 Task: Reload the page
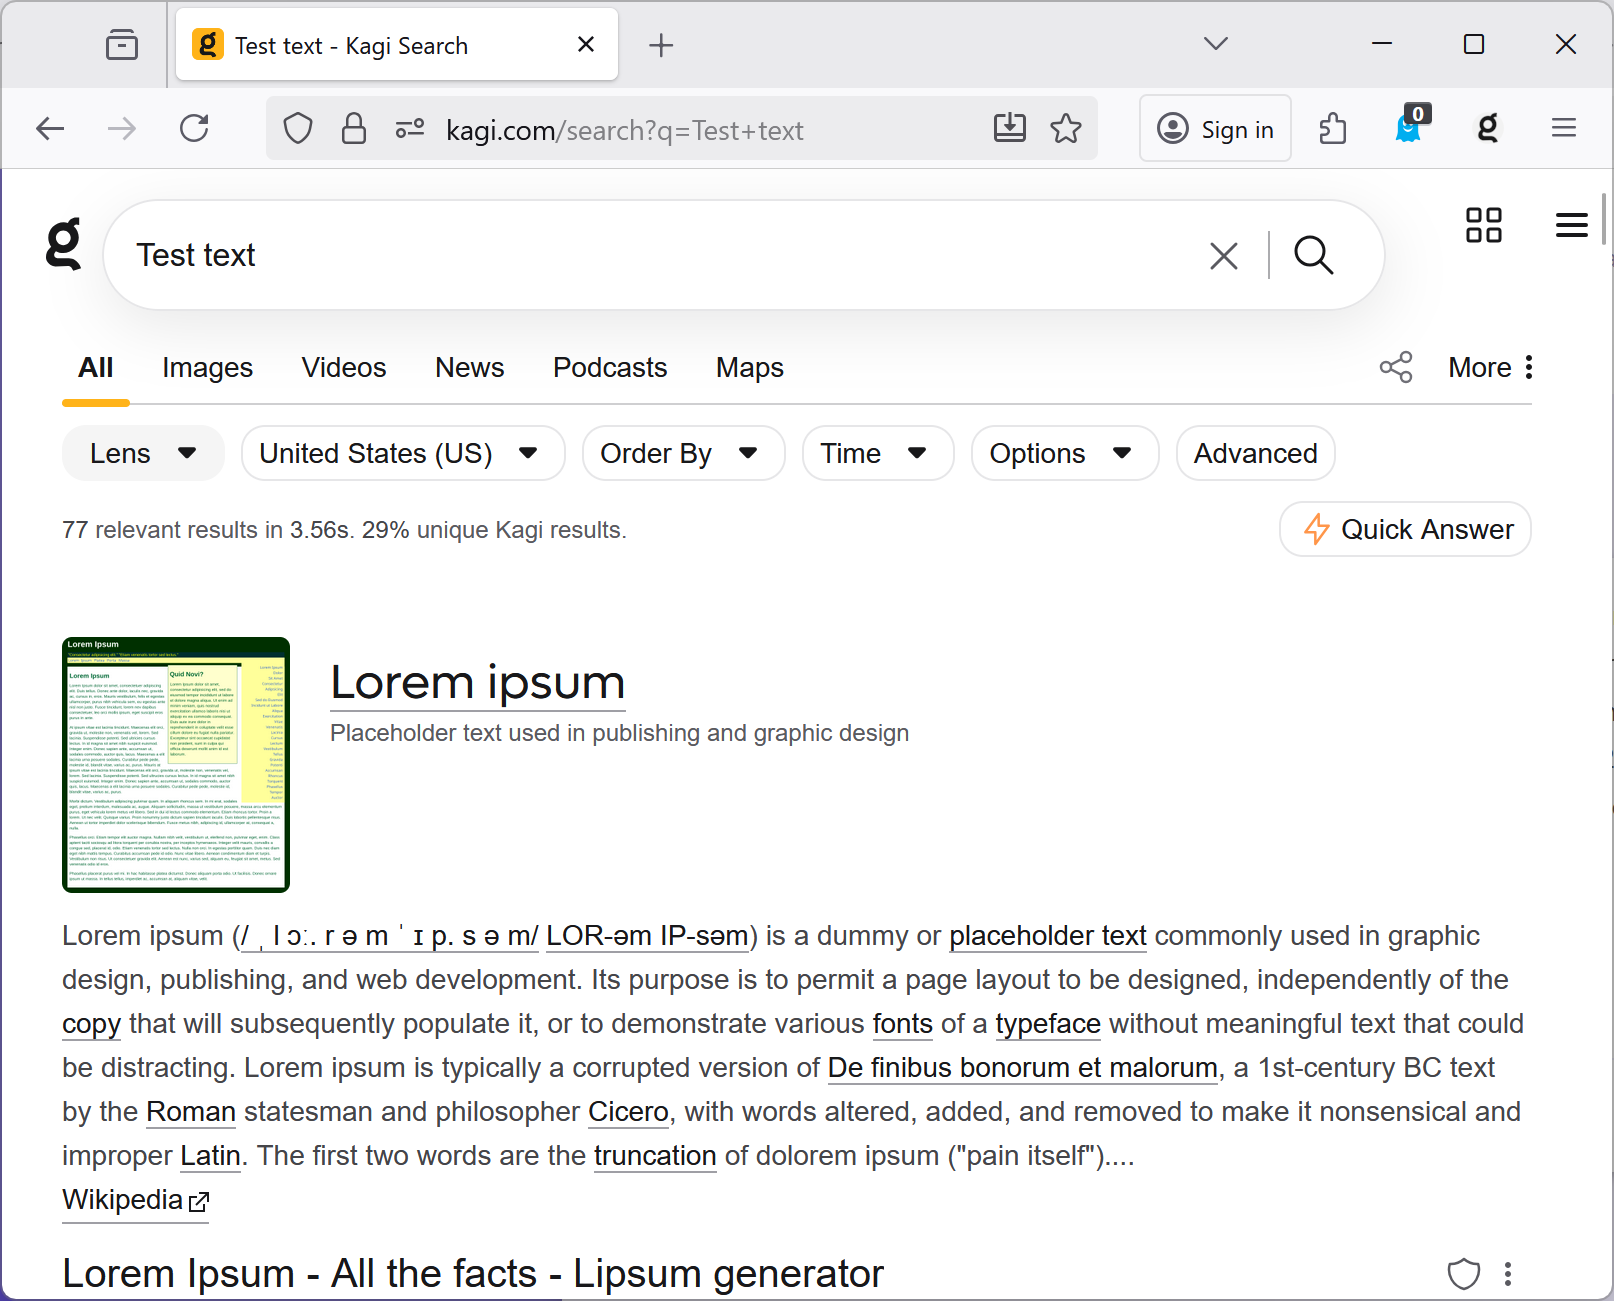pos(194,129)
